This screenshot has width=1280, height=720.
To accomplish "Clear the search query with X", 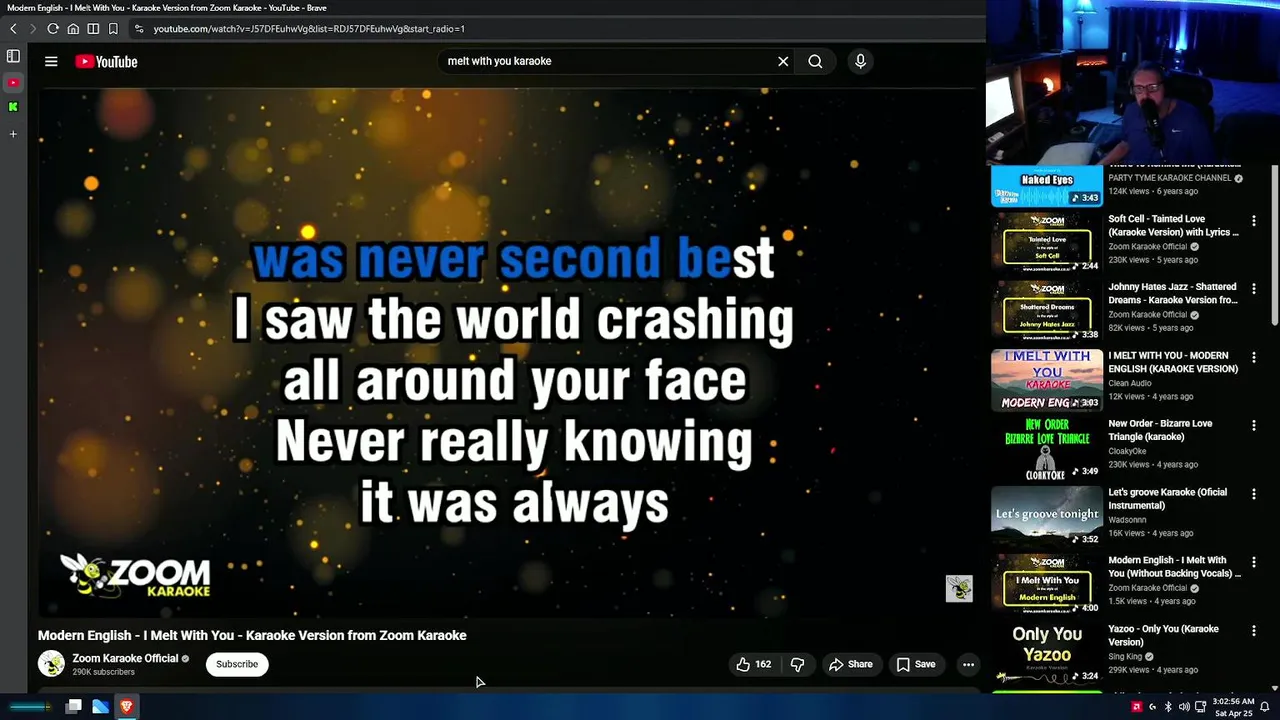I will click(783, 61).
